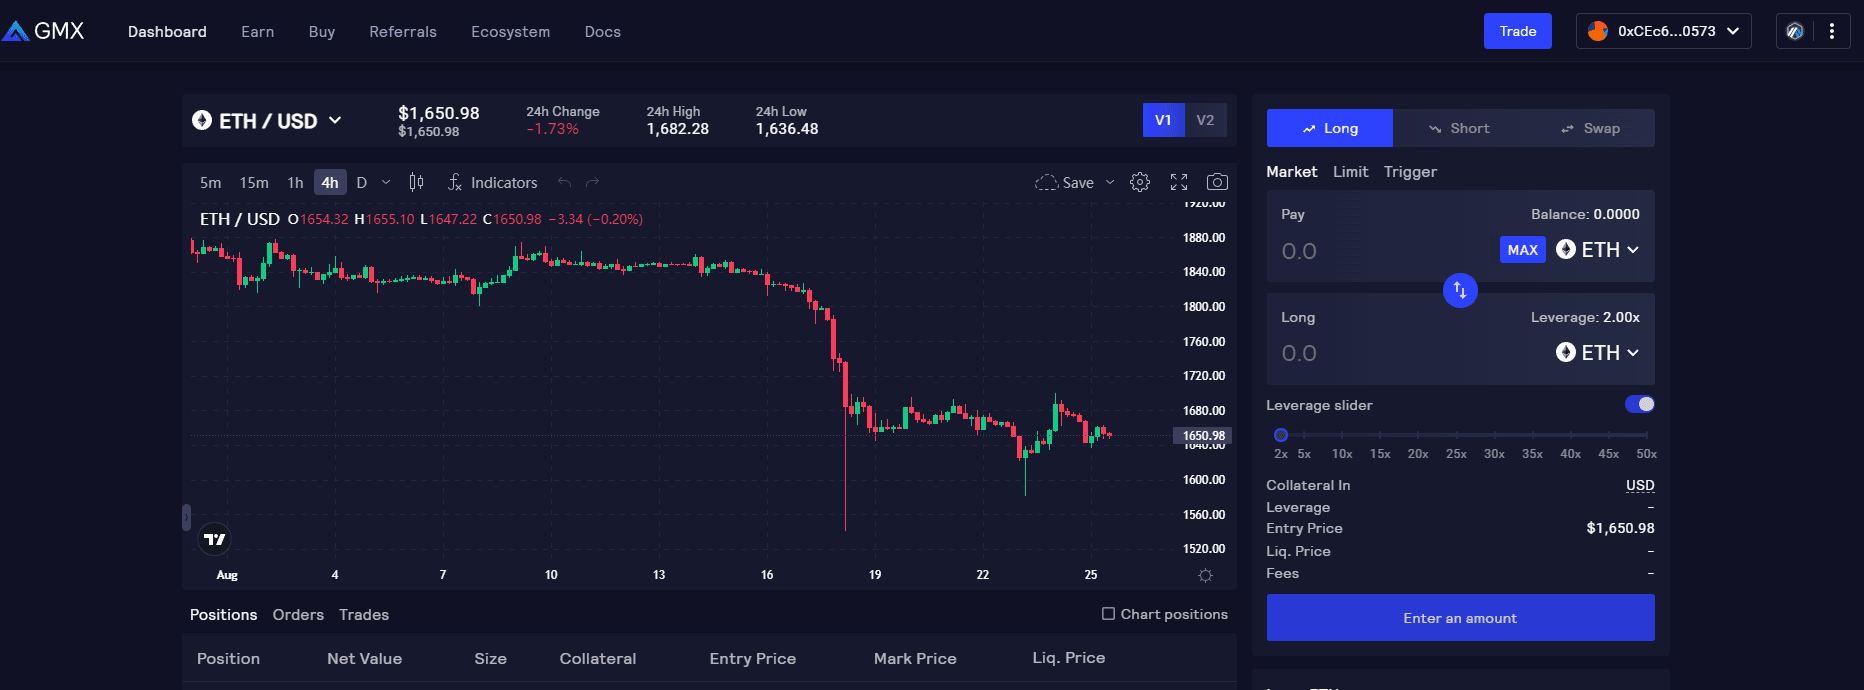Choose the Trigger order type
The height and width of the screenshot is (690, 1864).
coord(1410,172)
